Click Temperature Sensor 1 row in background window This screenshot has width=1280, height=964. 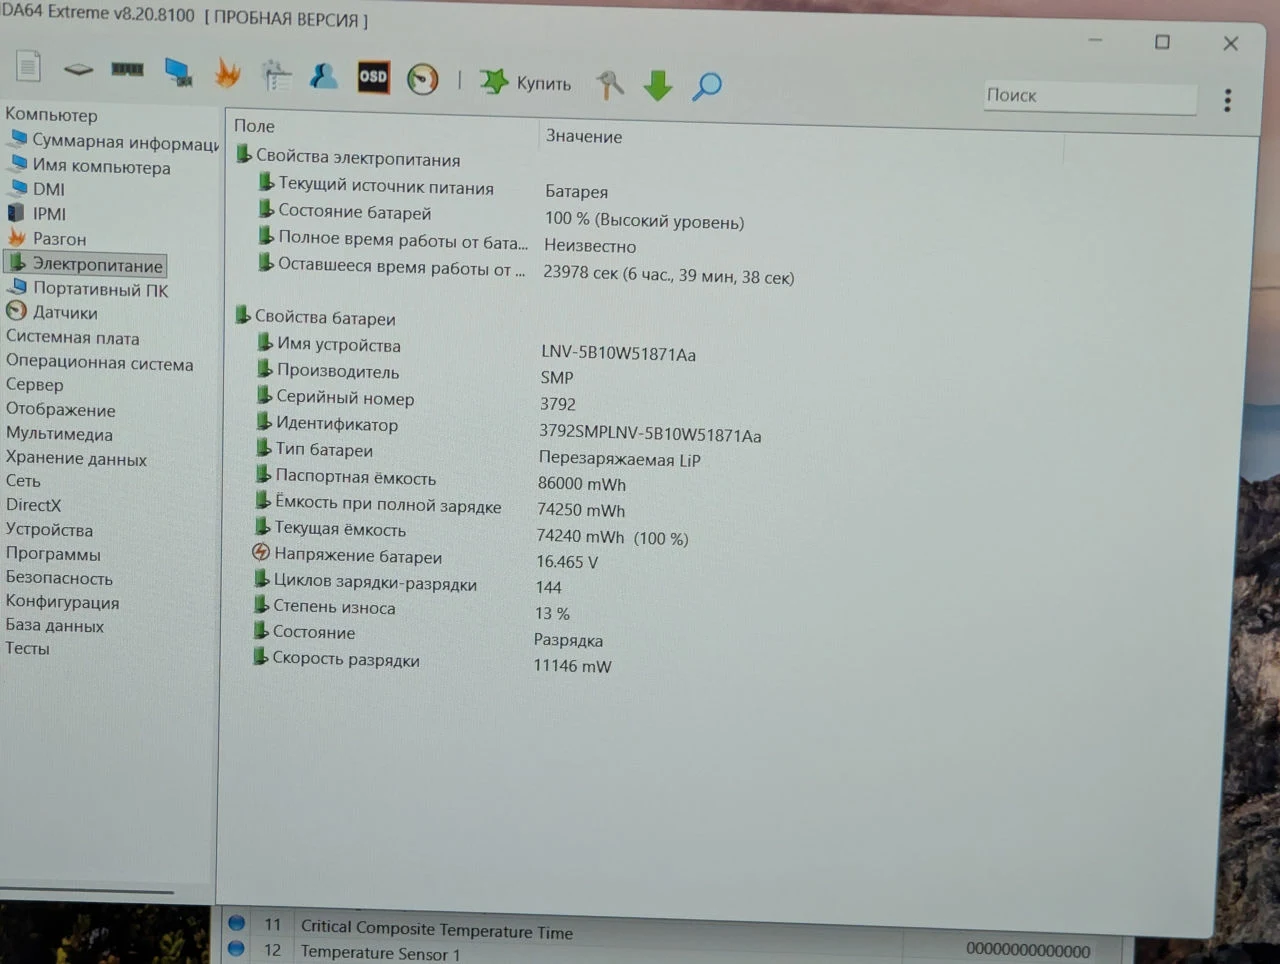click(x=660, y=953)
